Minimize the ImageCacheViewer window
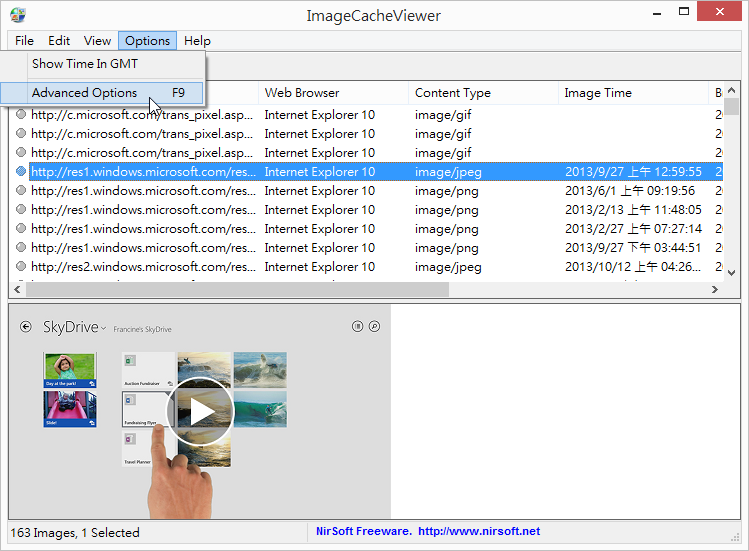Viewport: 749px width, 551px height. [x=657, y=13]
